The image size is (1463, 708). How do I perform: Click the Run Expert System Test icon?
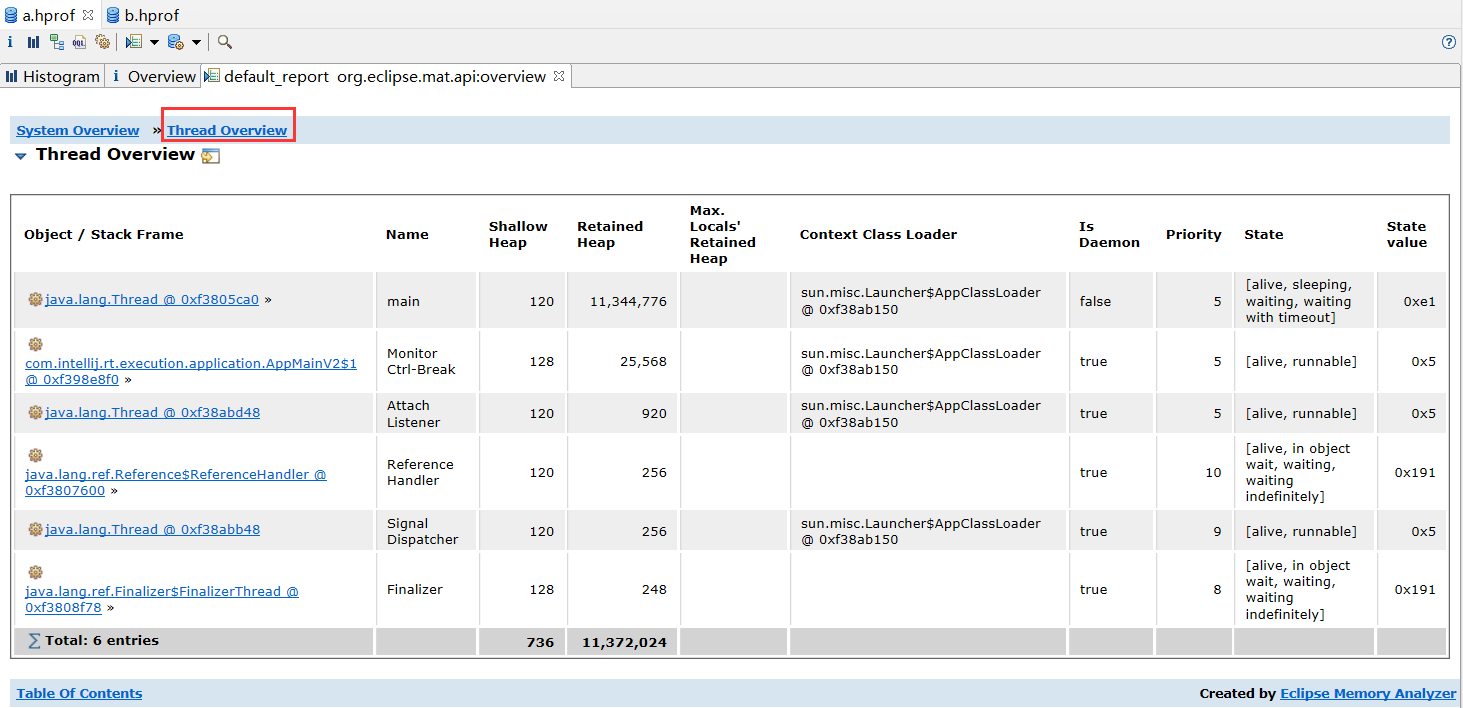pos(133,42)
